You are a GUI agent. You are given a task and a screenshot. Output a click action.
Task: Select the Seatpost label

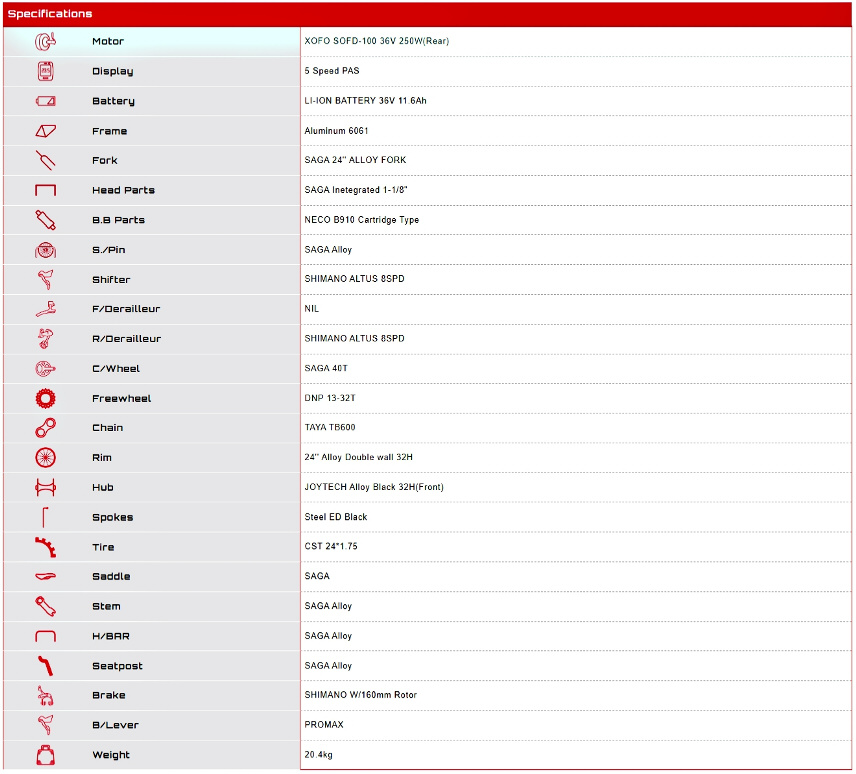point(117,666)
